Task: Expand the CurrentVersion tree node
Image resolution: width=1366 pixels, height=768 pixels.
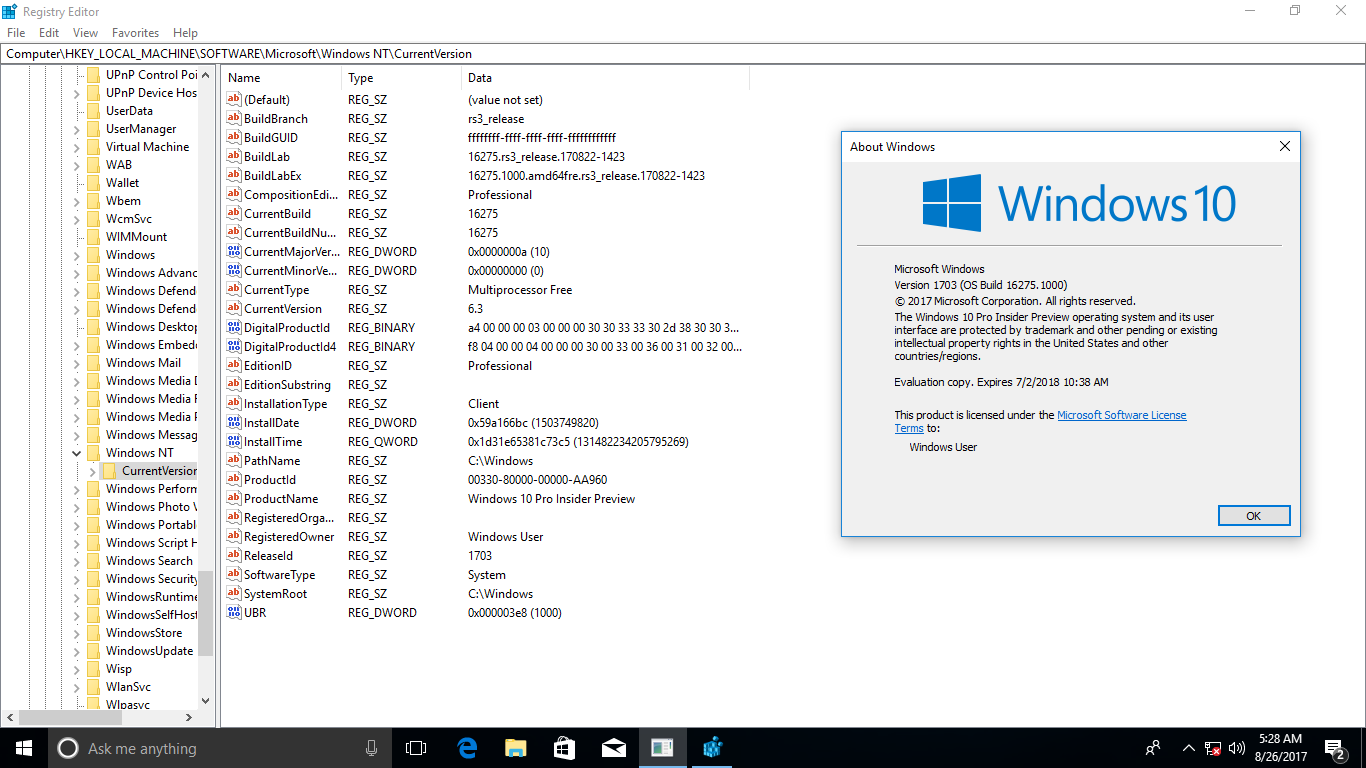Action: point(93,471)
